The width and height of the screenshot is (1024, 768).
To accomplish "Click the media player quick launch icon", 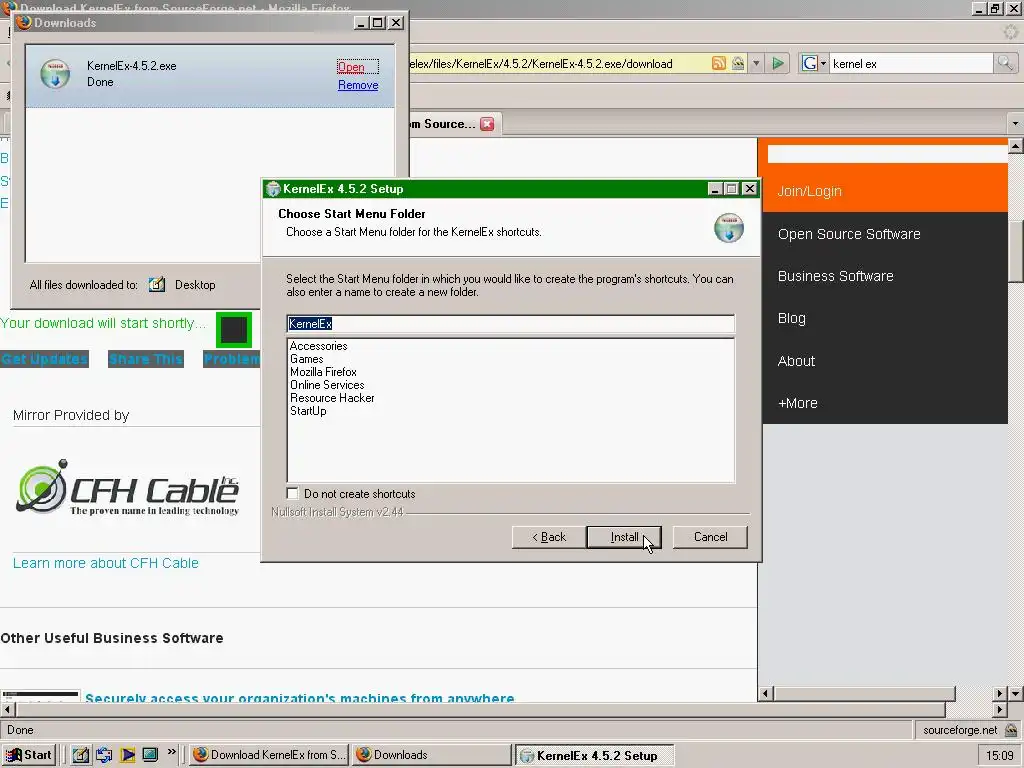I will pos(127,755).
